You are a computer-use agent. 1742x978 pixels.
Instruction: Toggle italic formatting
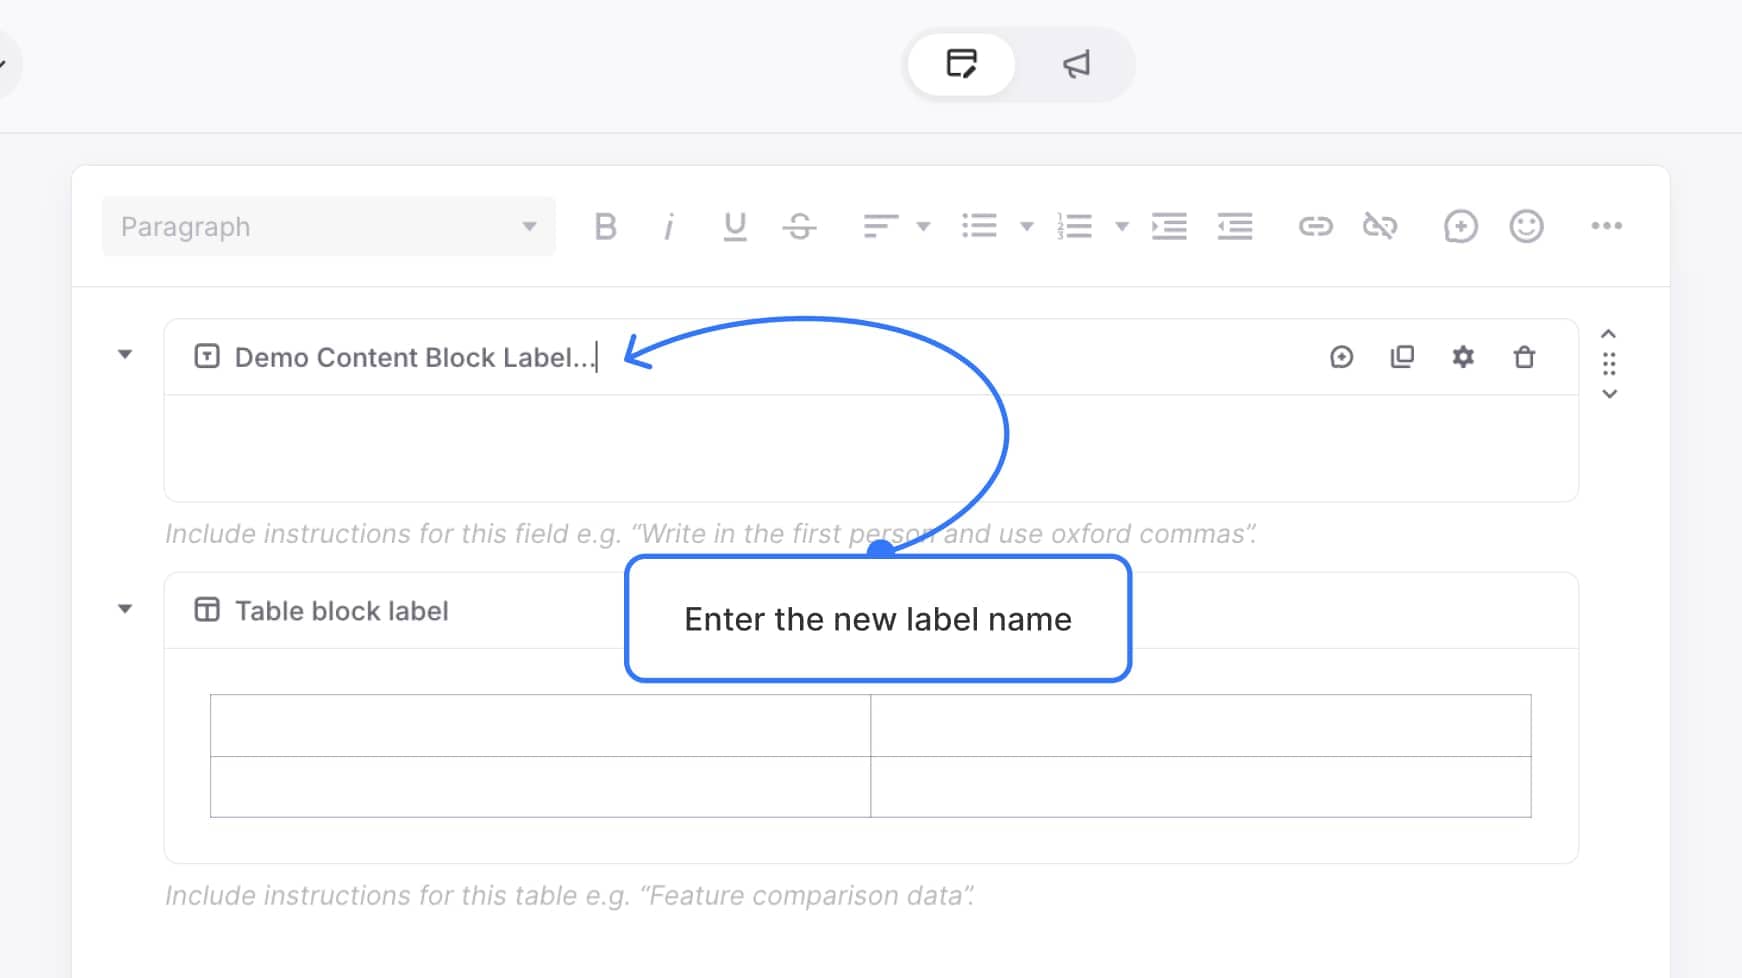[x=669, y=227]
